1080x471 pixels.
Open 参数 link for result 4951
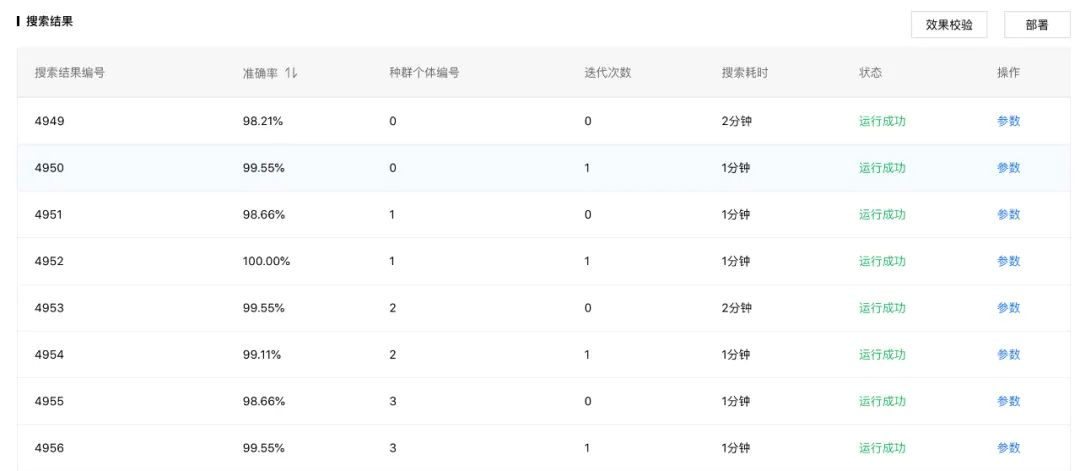(x=1008, y=215)
